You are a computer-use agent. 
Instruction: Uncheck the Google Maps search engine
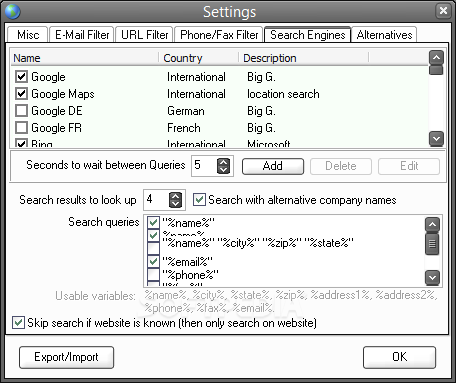21,94
